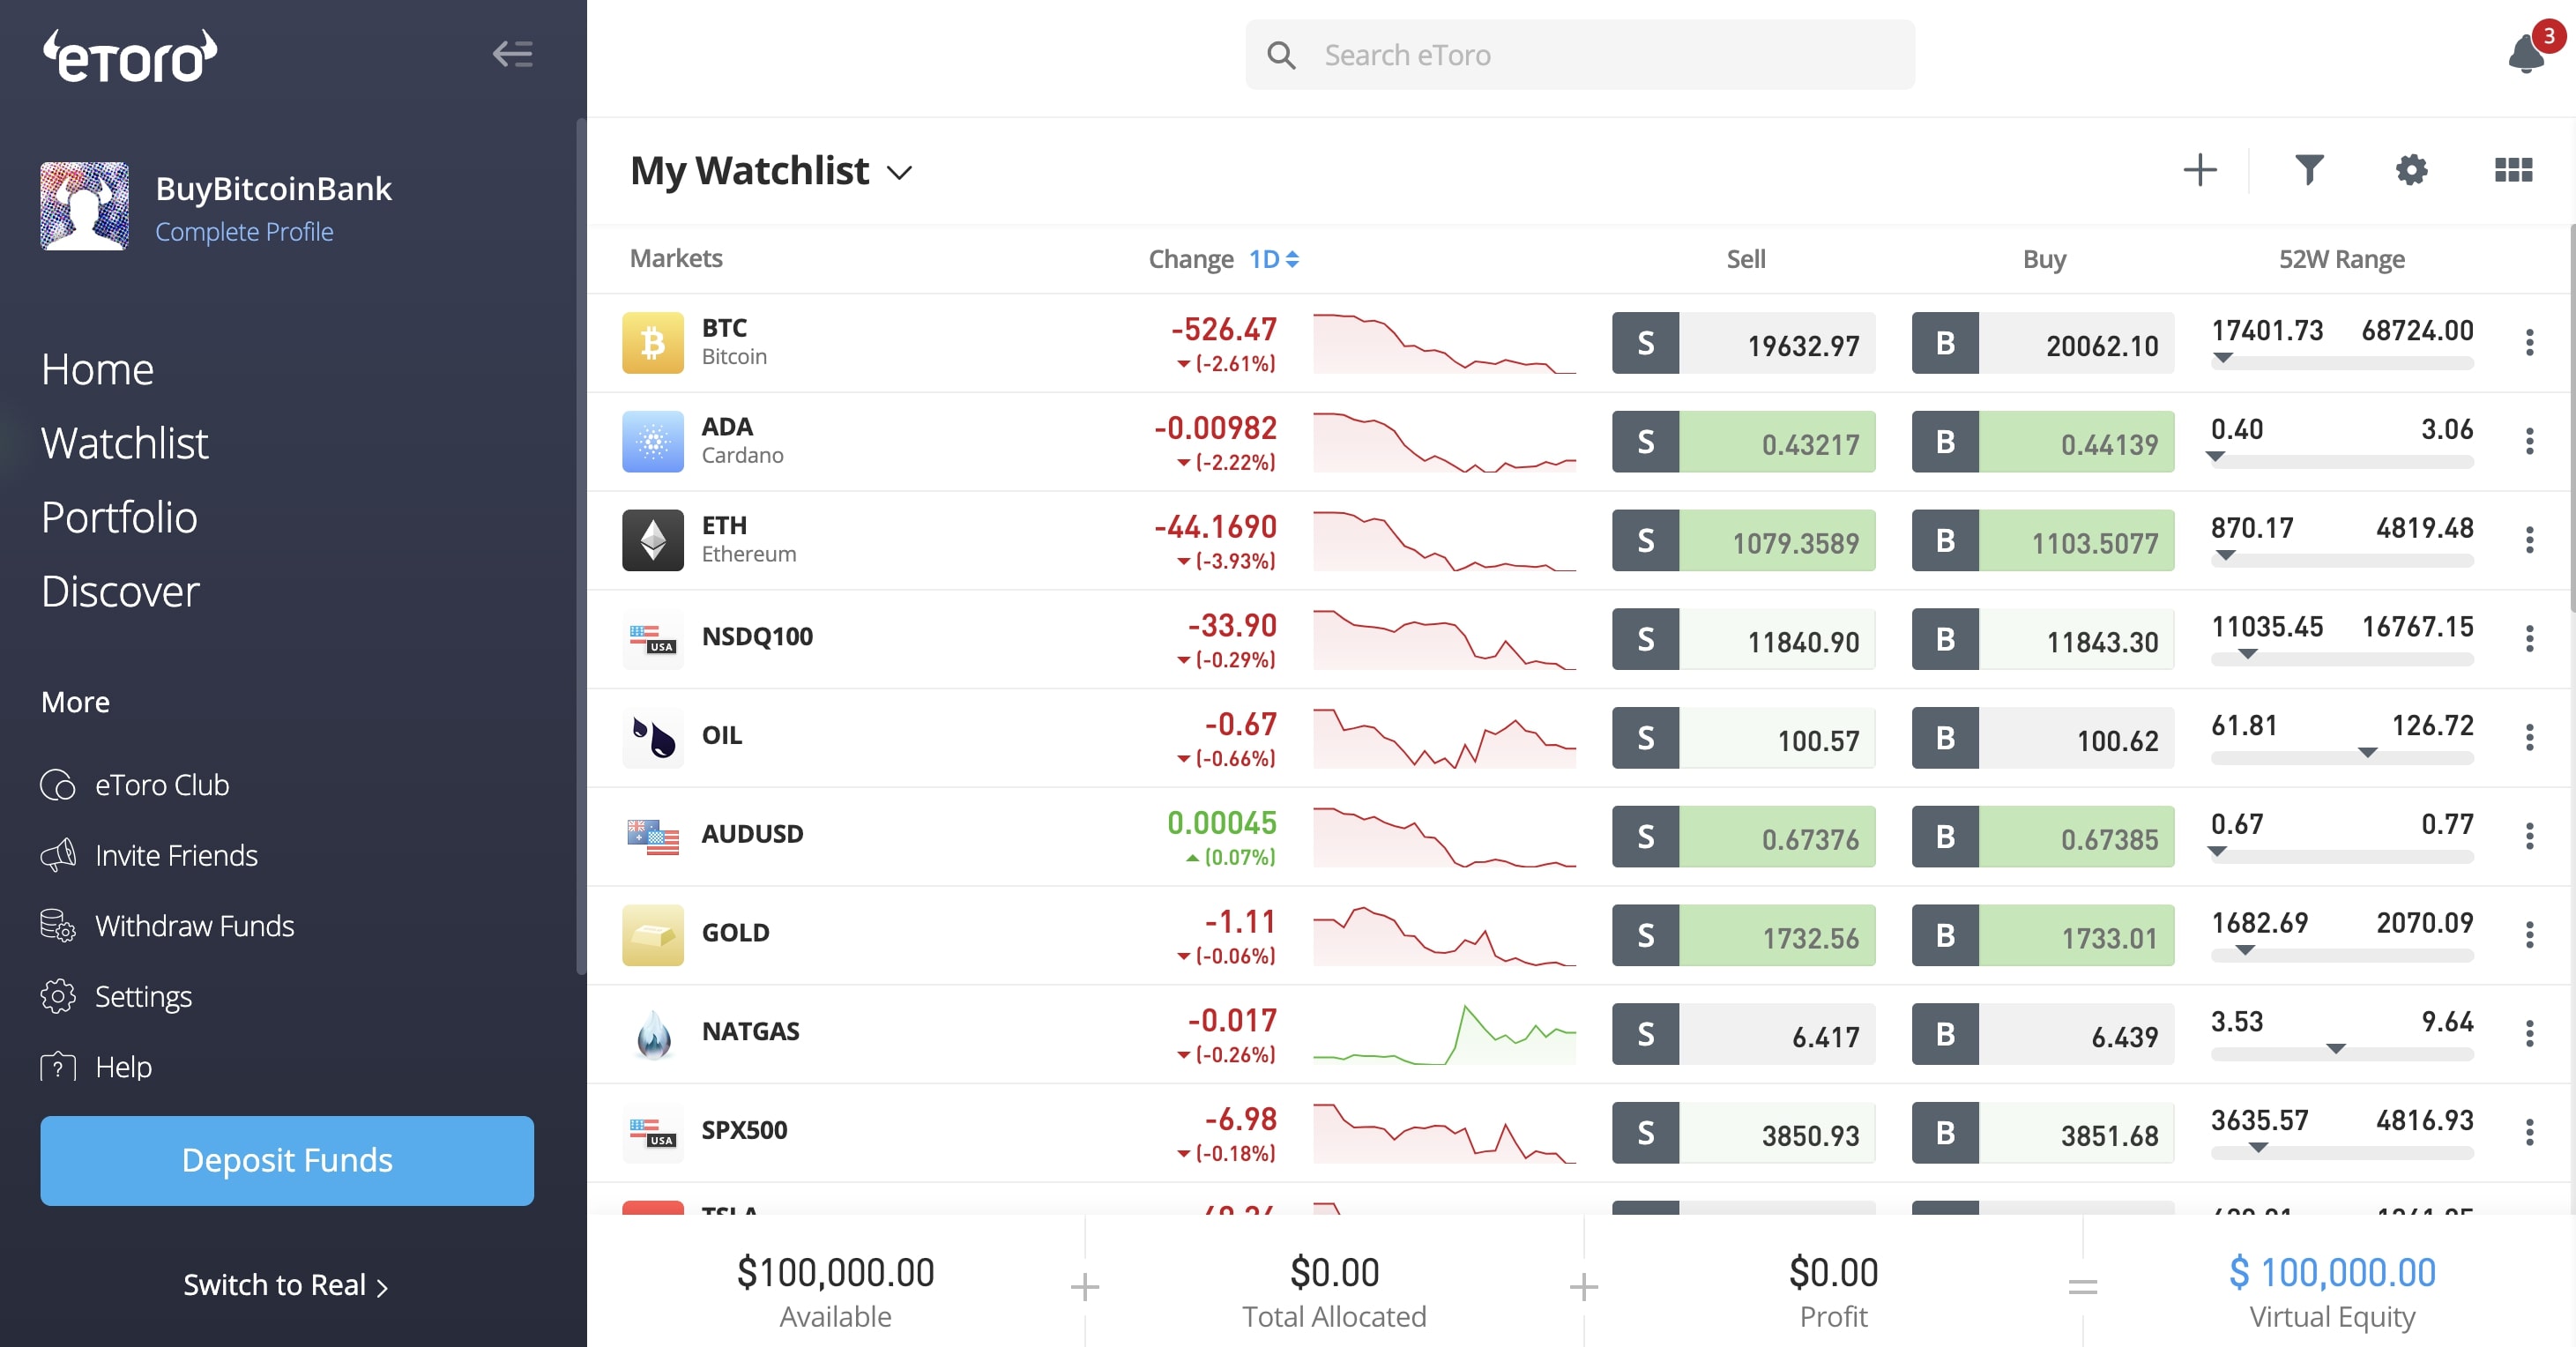Click the Markets column header

point(675,259)
